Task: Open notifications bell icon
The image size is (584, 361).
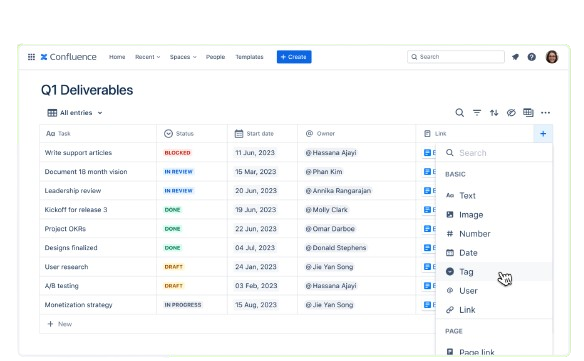Action: tap(515, 57)
